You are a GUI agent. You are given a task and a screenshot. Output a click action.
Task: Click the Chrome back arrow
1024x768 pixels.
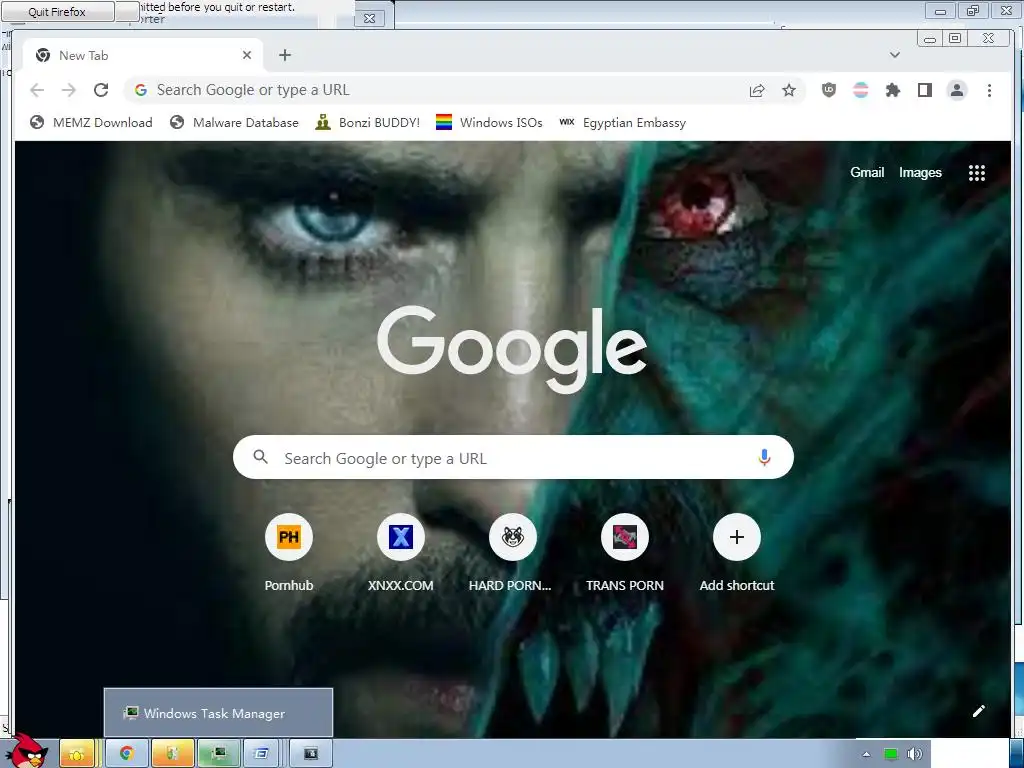click(37, 90)
